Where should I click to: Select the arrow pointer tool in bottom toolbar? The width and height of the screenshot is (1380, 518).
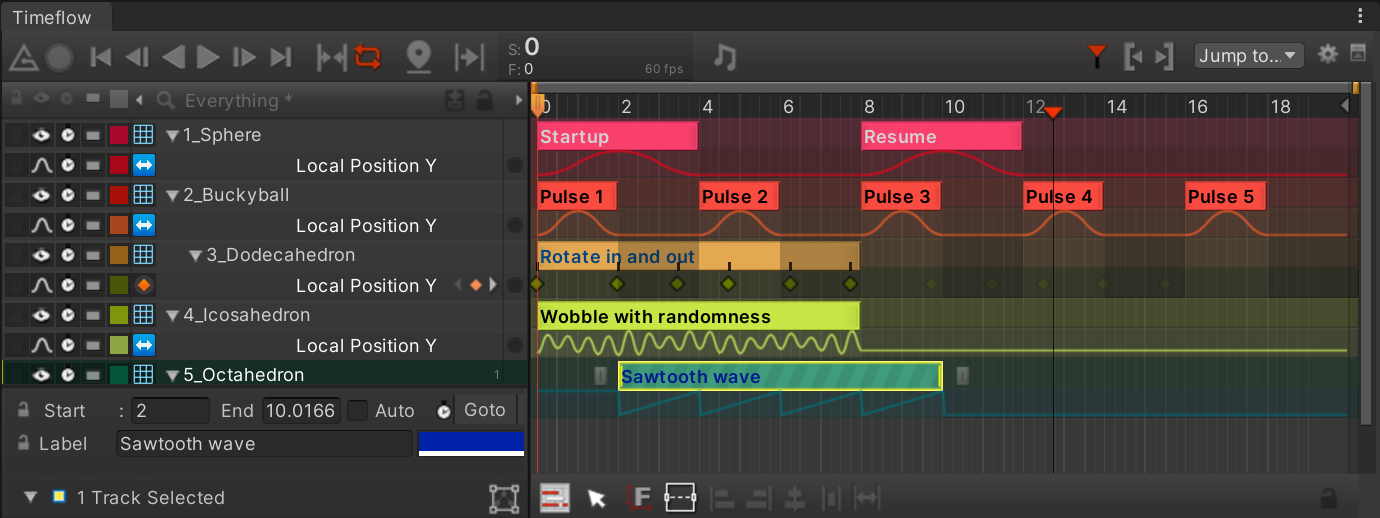point(597,497)
